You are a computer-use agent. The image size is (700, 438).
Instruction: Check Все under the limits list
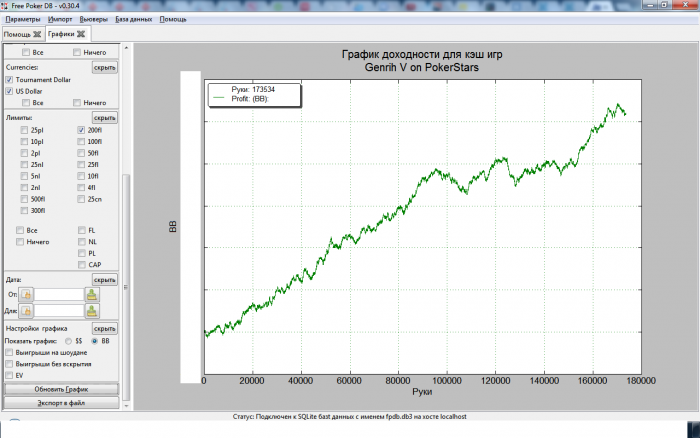click(x=20, y=230)
